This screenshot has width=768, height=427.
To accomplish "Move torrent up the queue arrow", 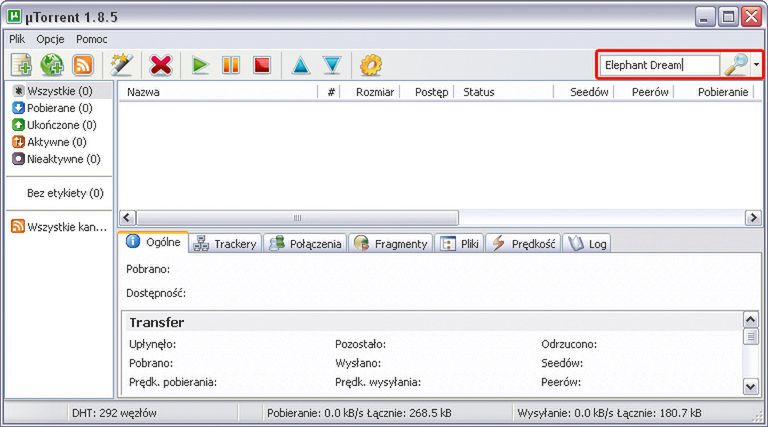I will [301, 65].
